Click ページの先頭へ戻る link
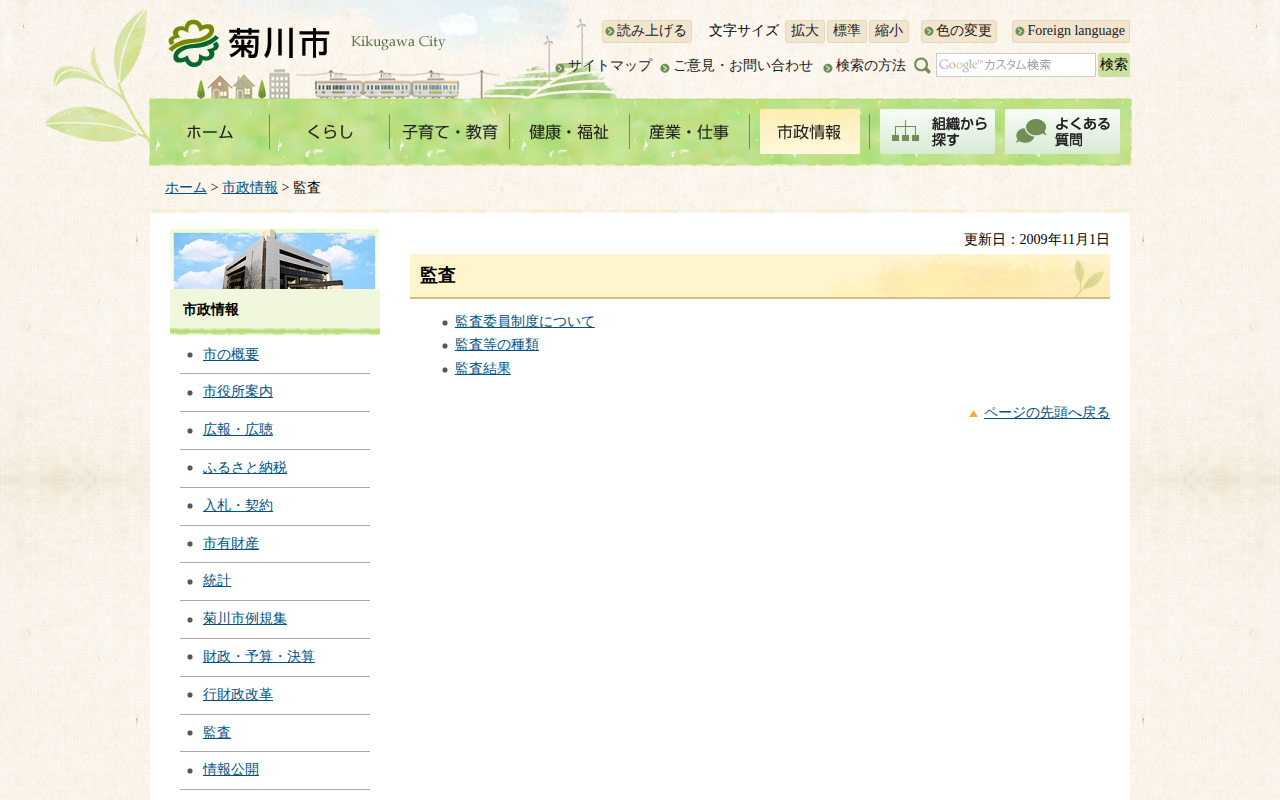The image size is (1280, 800). (x=1047, y=413)
